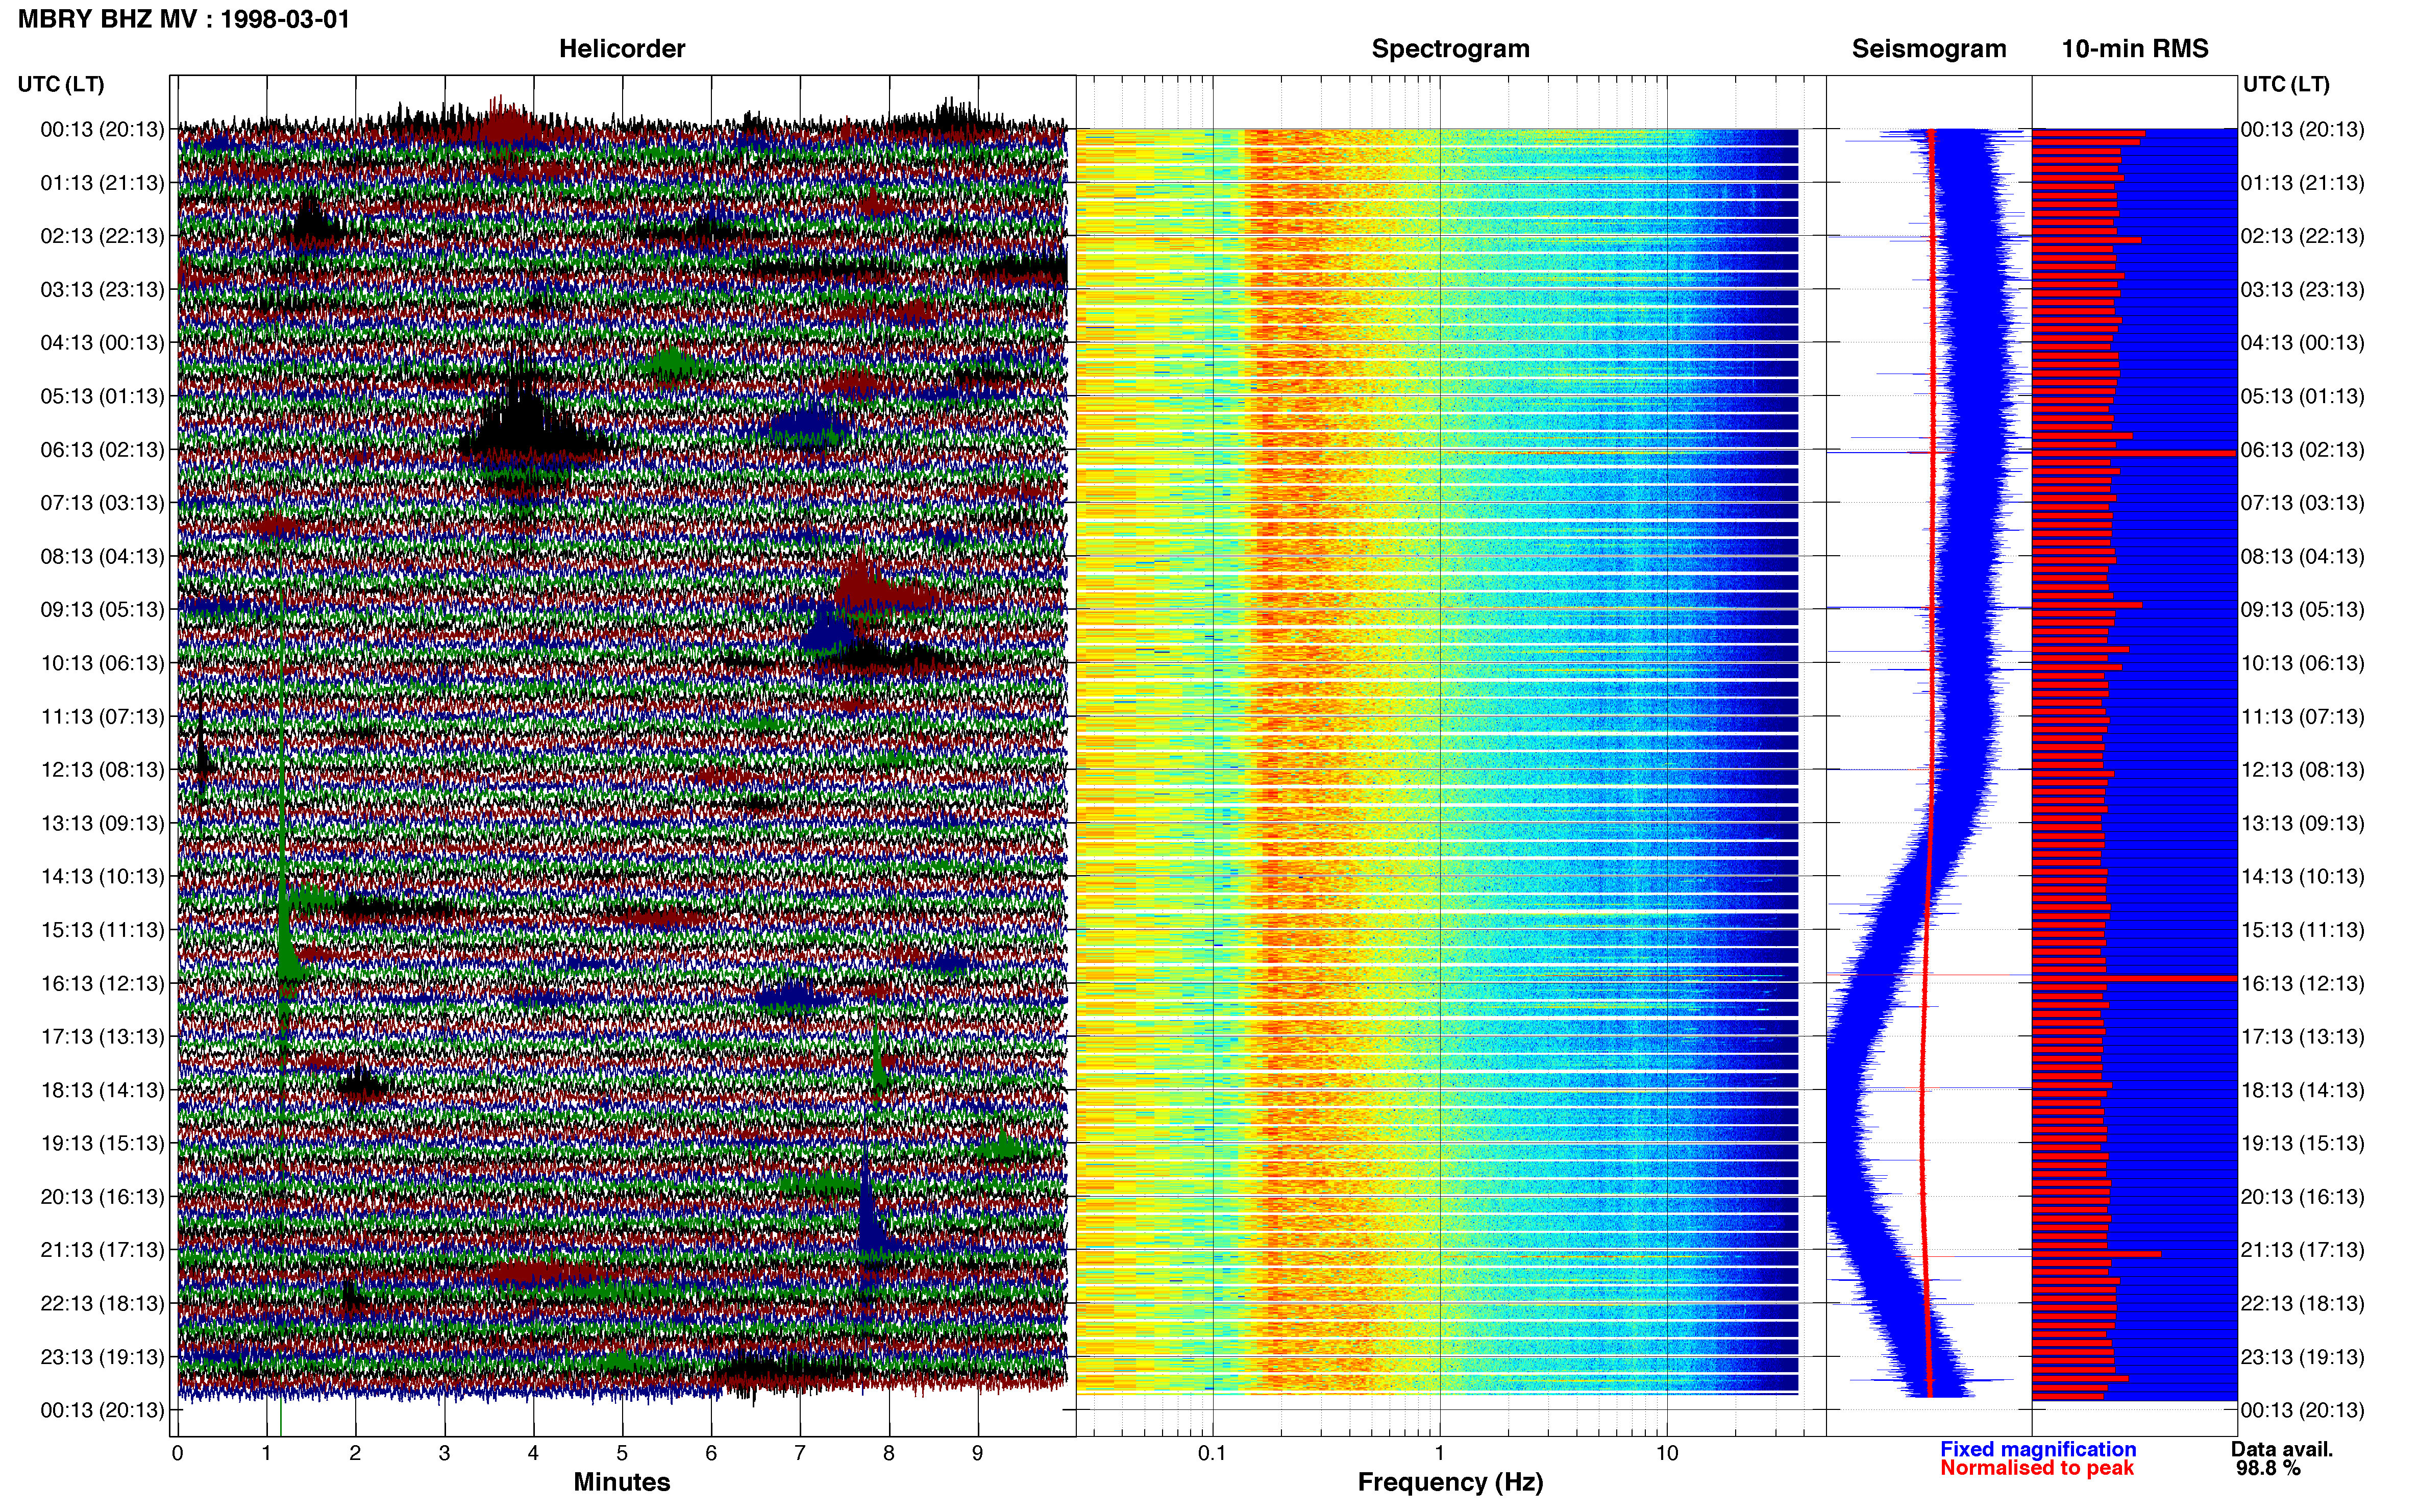Click the 'Minutes' x-axis label
2419x1512 pixels.
(x=621, y=1482)
